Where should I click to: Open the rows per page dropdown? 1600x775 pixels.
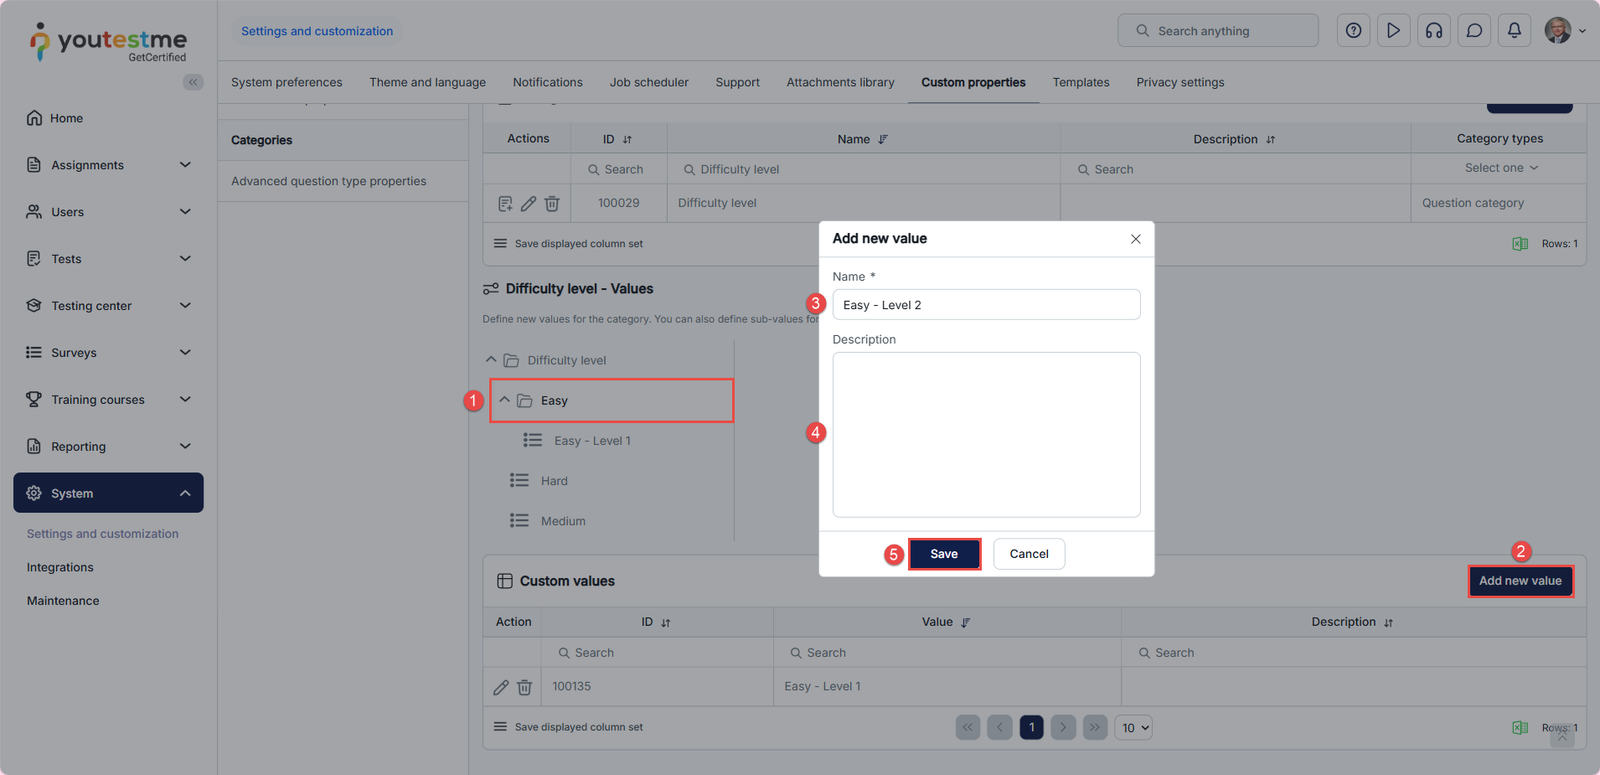[x=1135, y=728]
